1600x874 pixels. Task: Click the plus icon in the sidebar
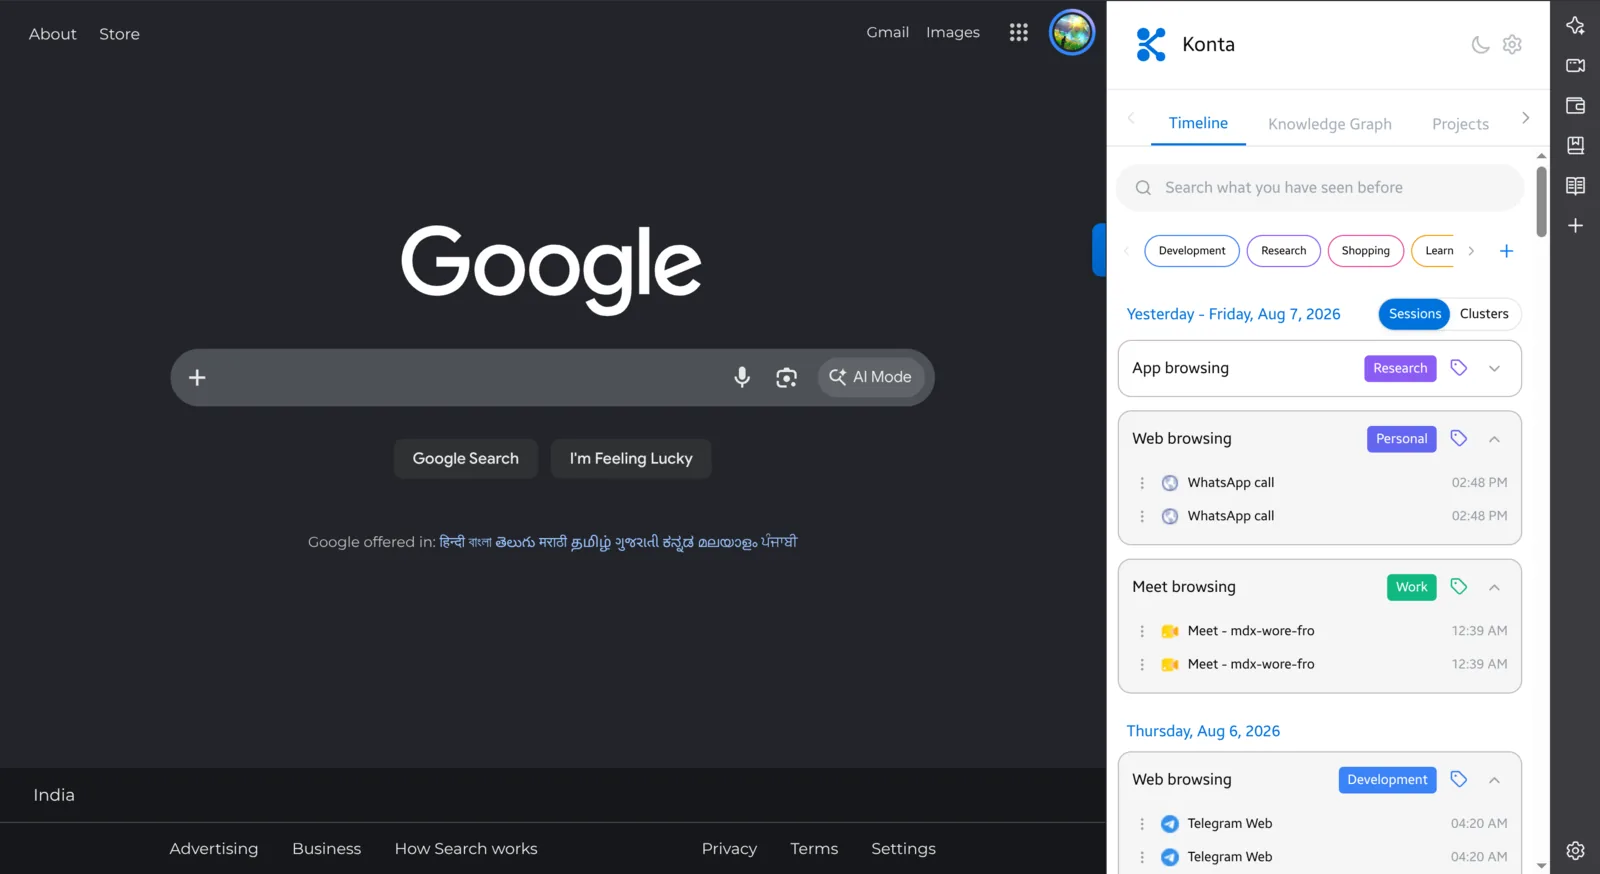1575,226
